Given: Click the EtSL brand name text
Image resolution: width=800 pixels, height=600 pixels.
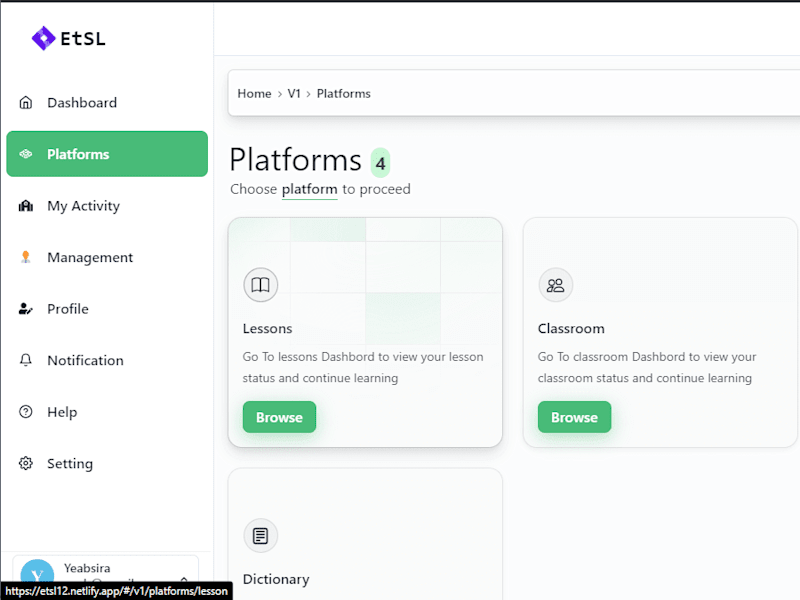Looking at the screenshot, I should pos(83,39).
